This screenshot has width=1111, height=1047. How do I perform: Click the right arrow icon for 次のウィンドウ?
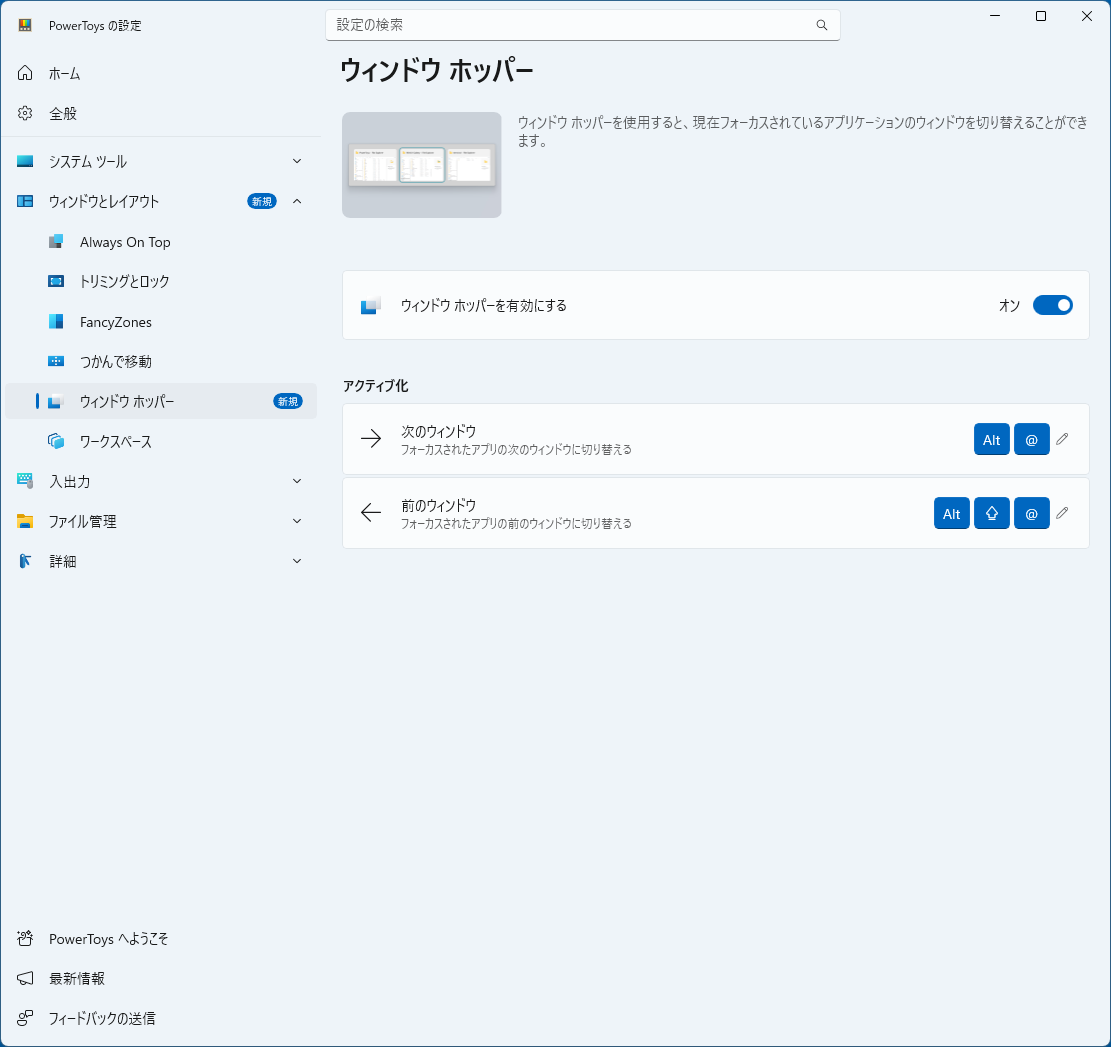point(371,438)
